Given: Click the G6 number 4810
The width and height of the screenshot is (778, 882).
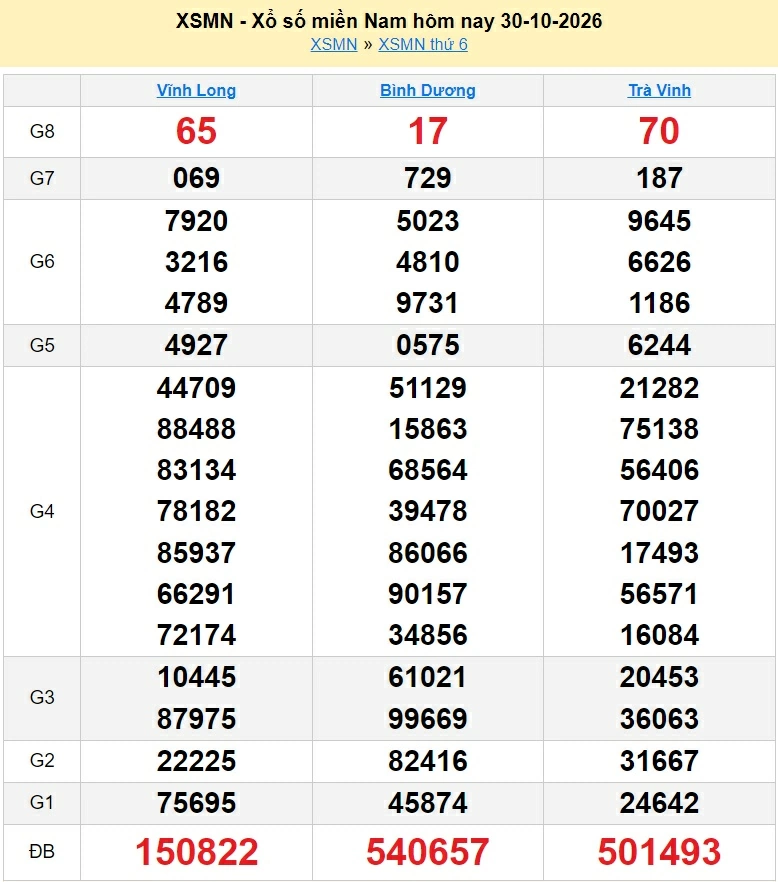Looking at the screenshot, I should click(428, 262).
